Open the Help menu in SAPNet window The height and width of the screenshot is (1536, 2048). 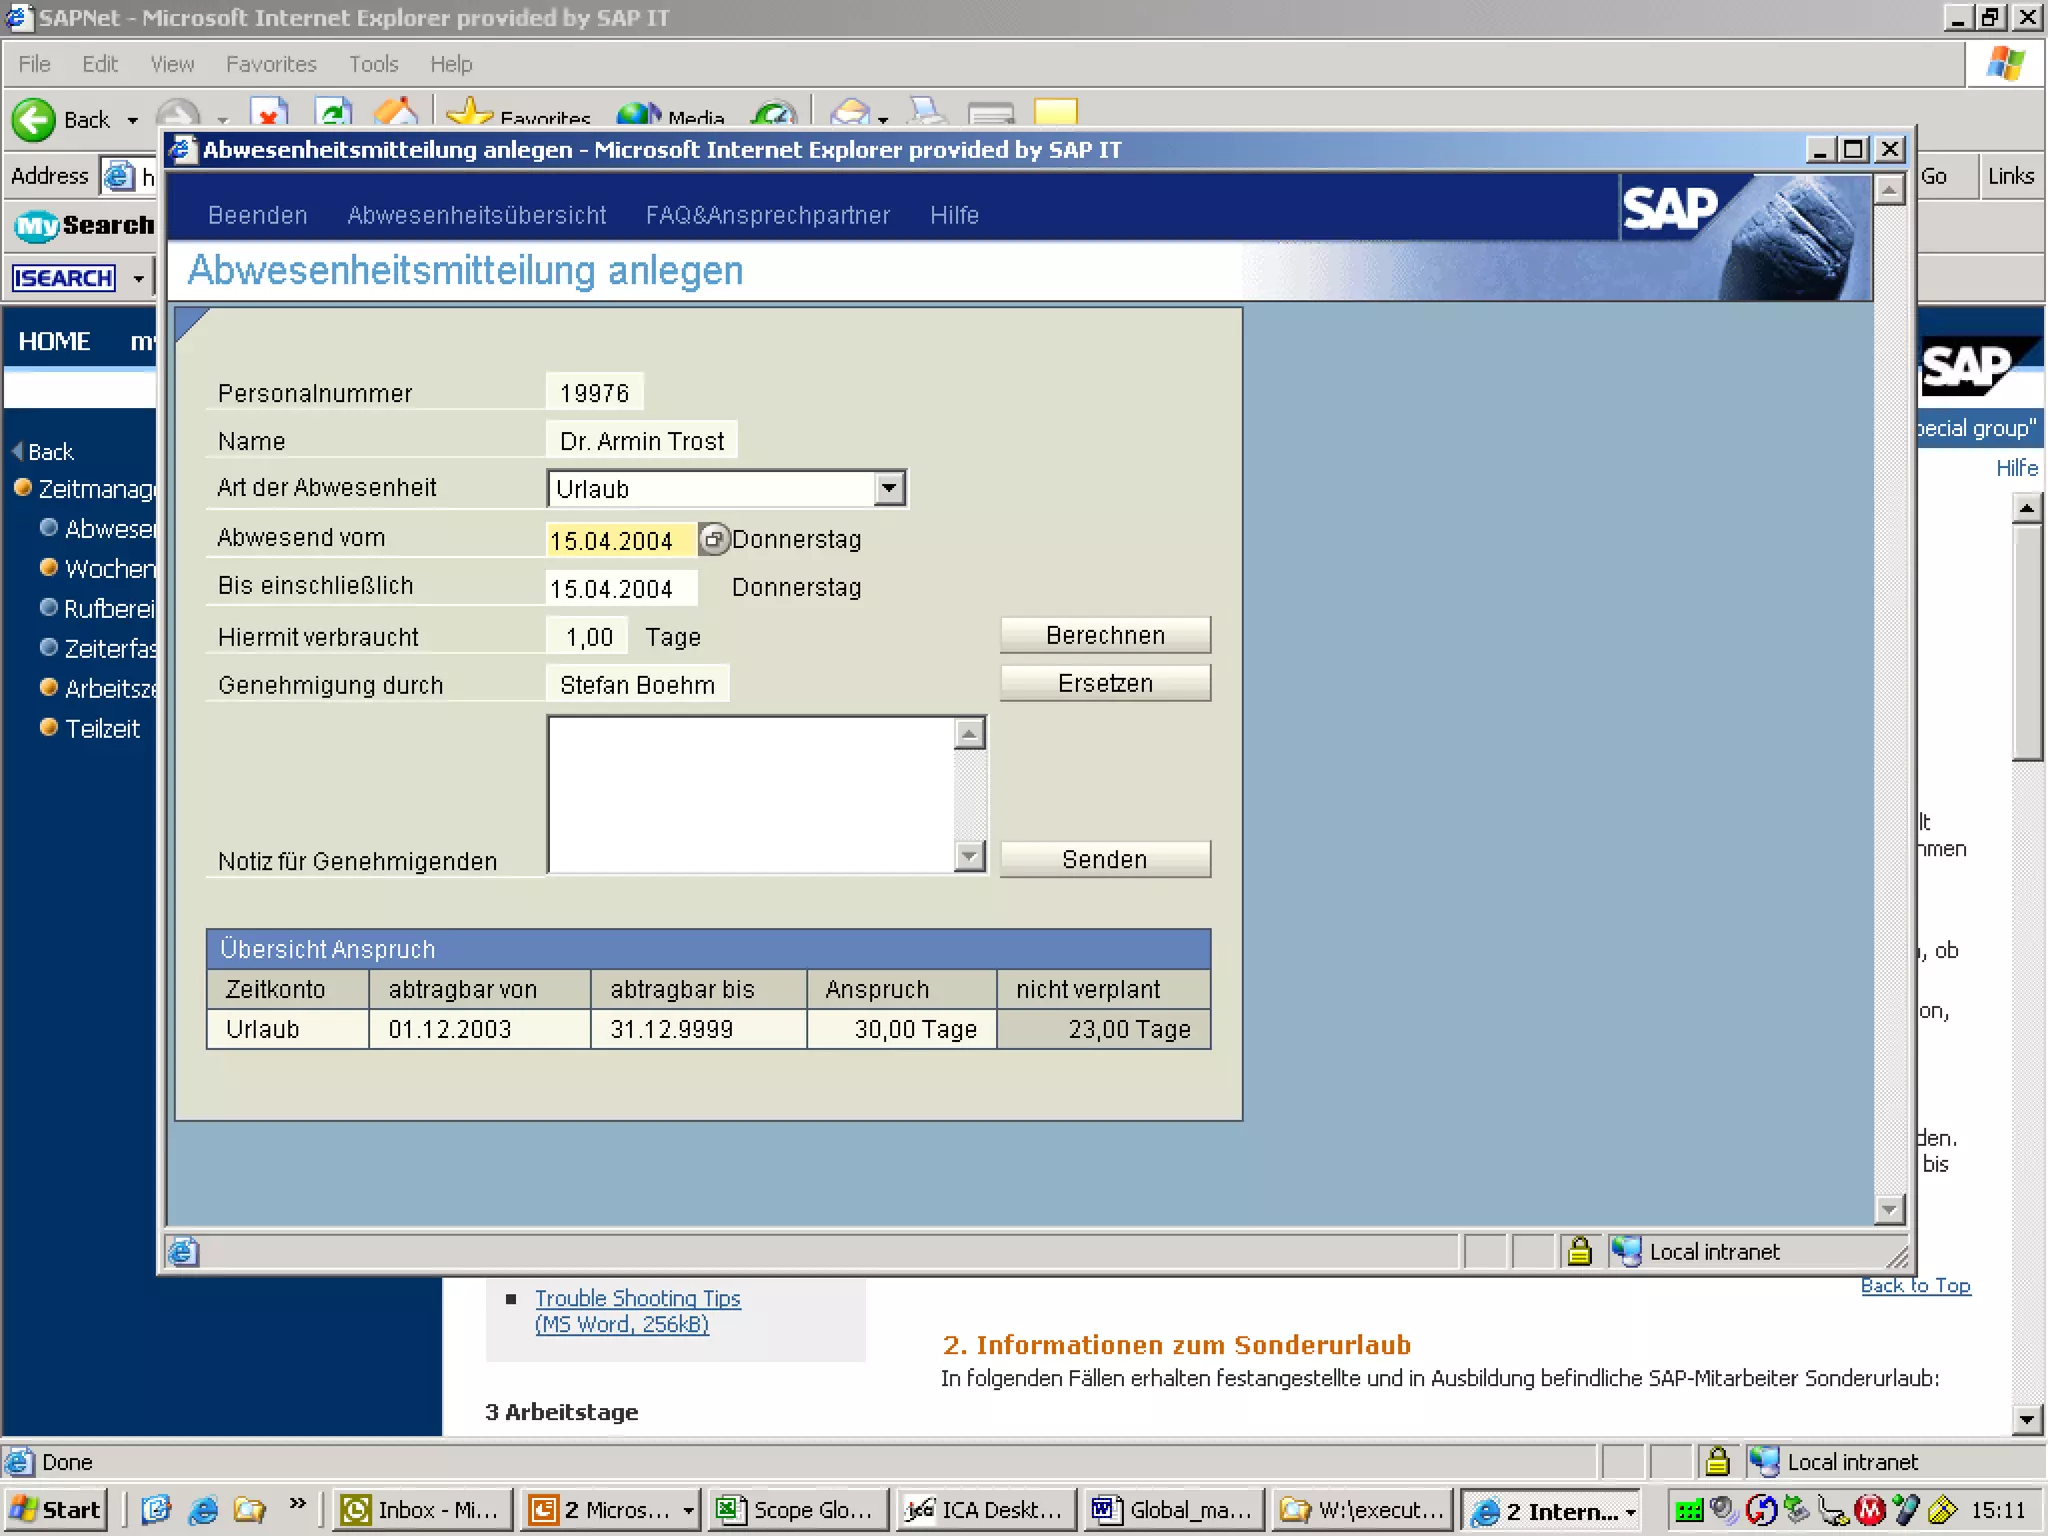pos(451,64)
